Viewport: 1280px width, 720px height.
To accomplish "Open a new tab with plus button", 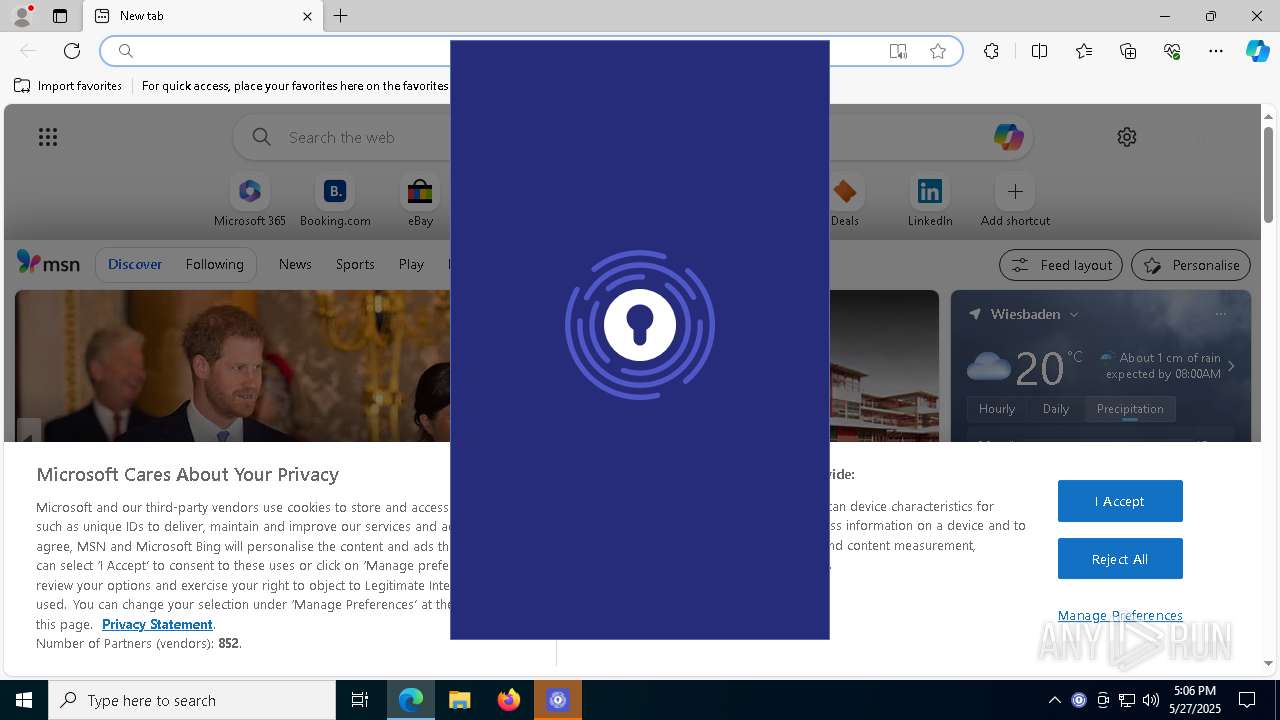I will tap(341, 16).
